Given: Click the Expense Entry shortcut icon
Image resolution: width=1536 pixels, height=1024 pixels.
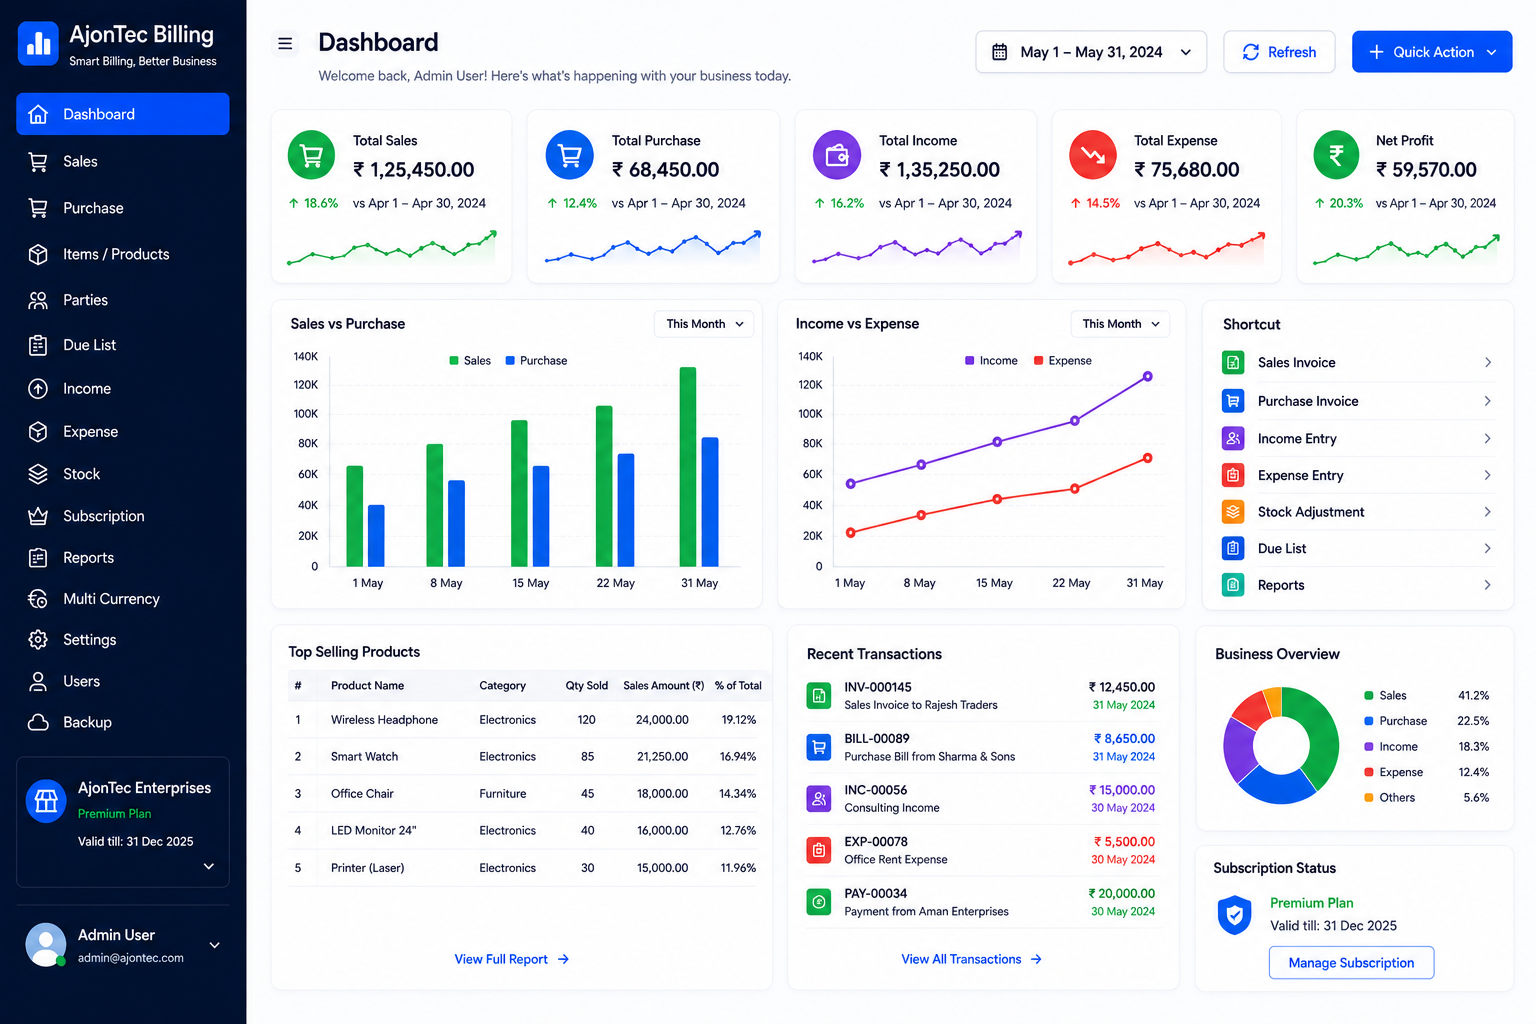Looking at the screenshot, I should pyautogui.click(x=1233, y=475).
